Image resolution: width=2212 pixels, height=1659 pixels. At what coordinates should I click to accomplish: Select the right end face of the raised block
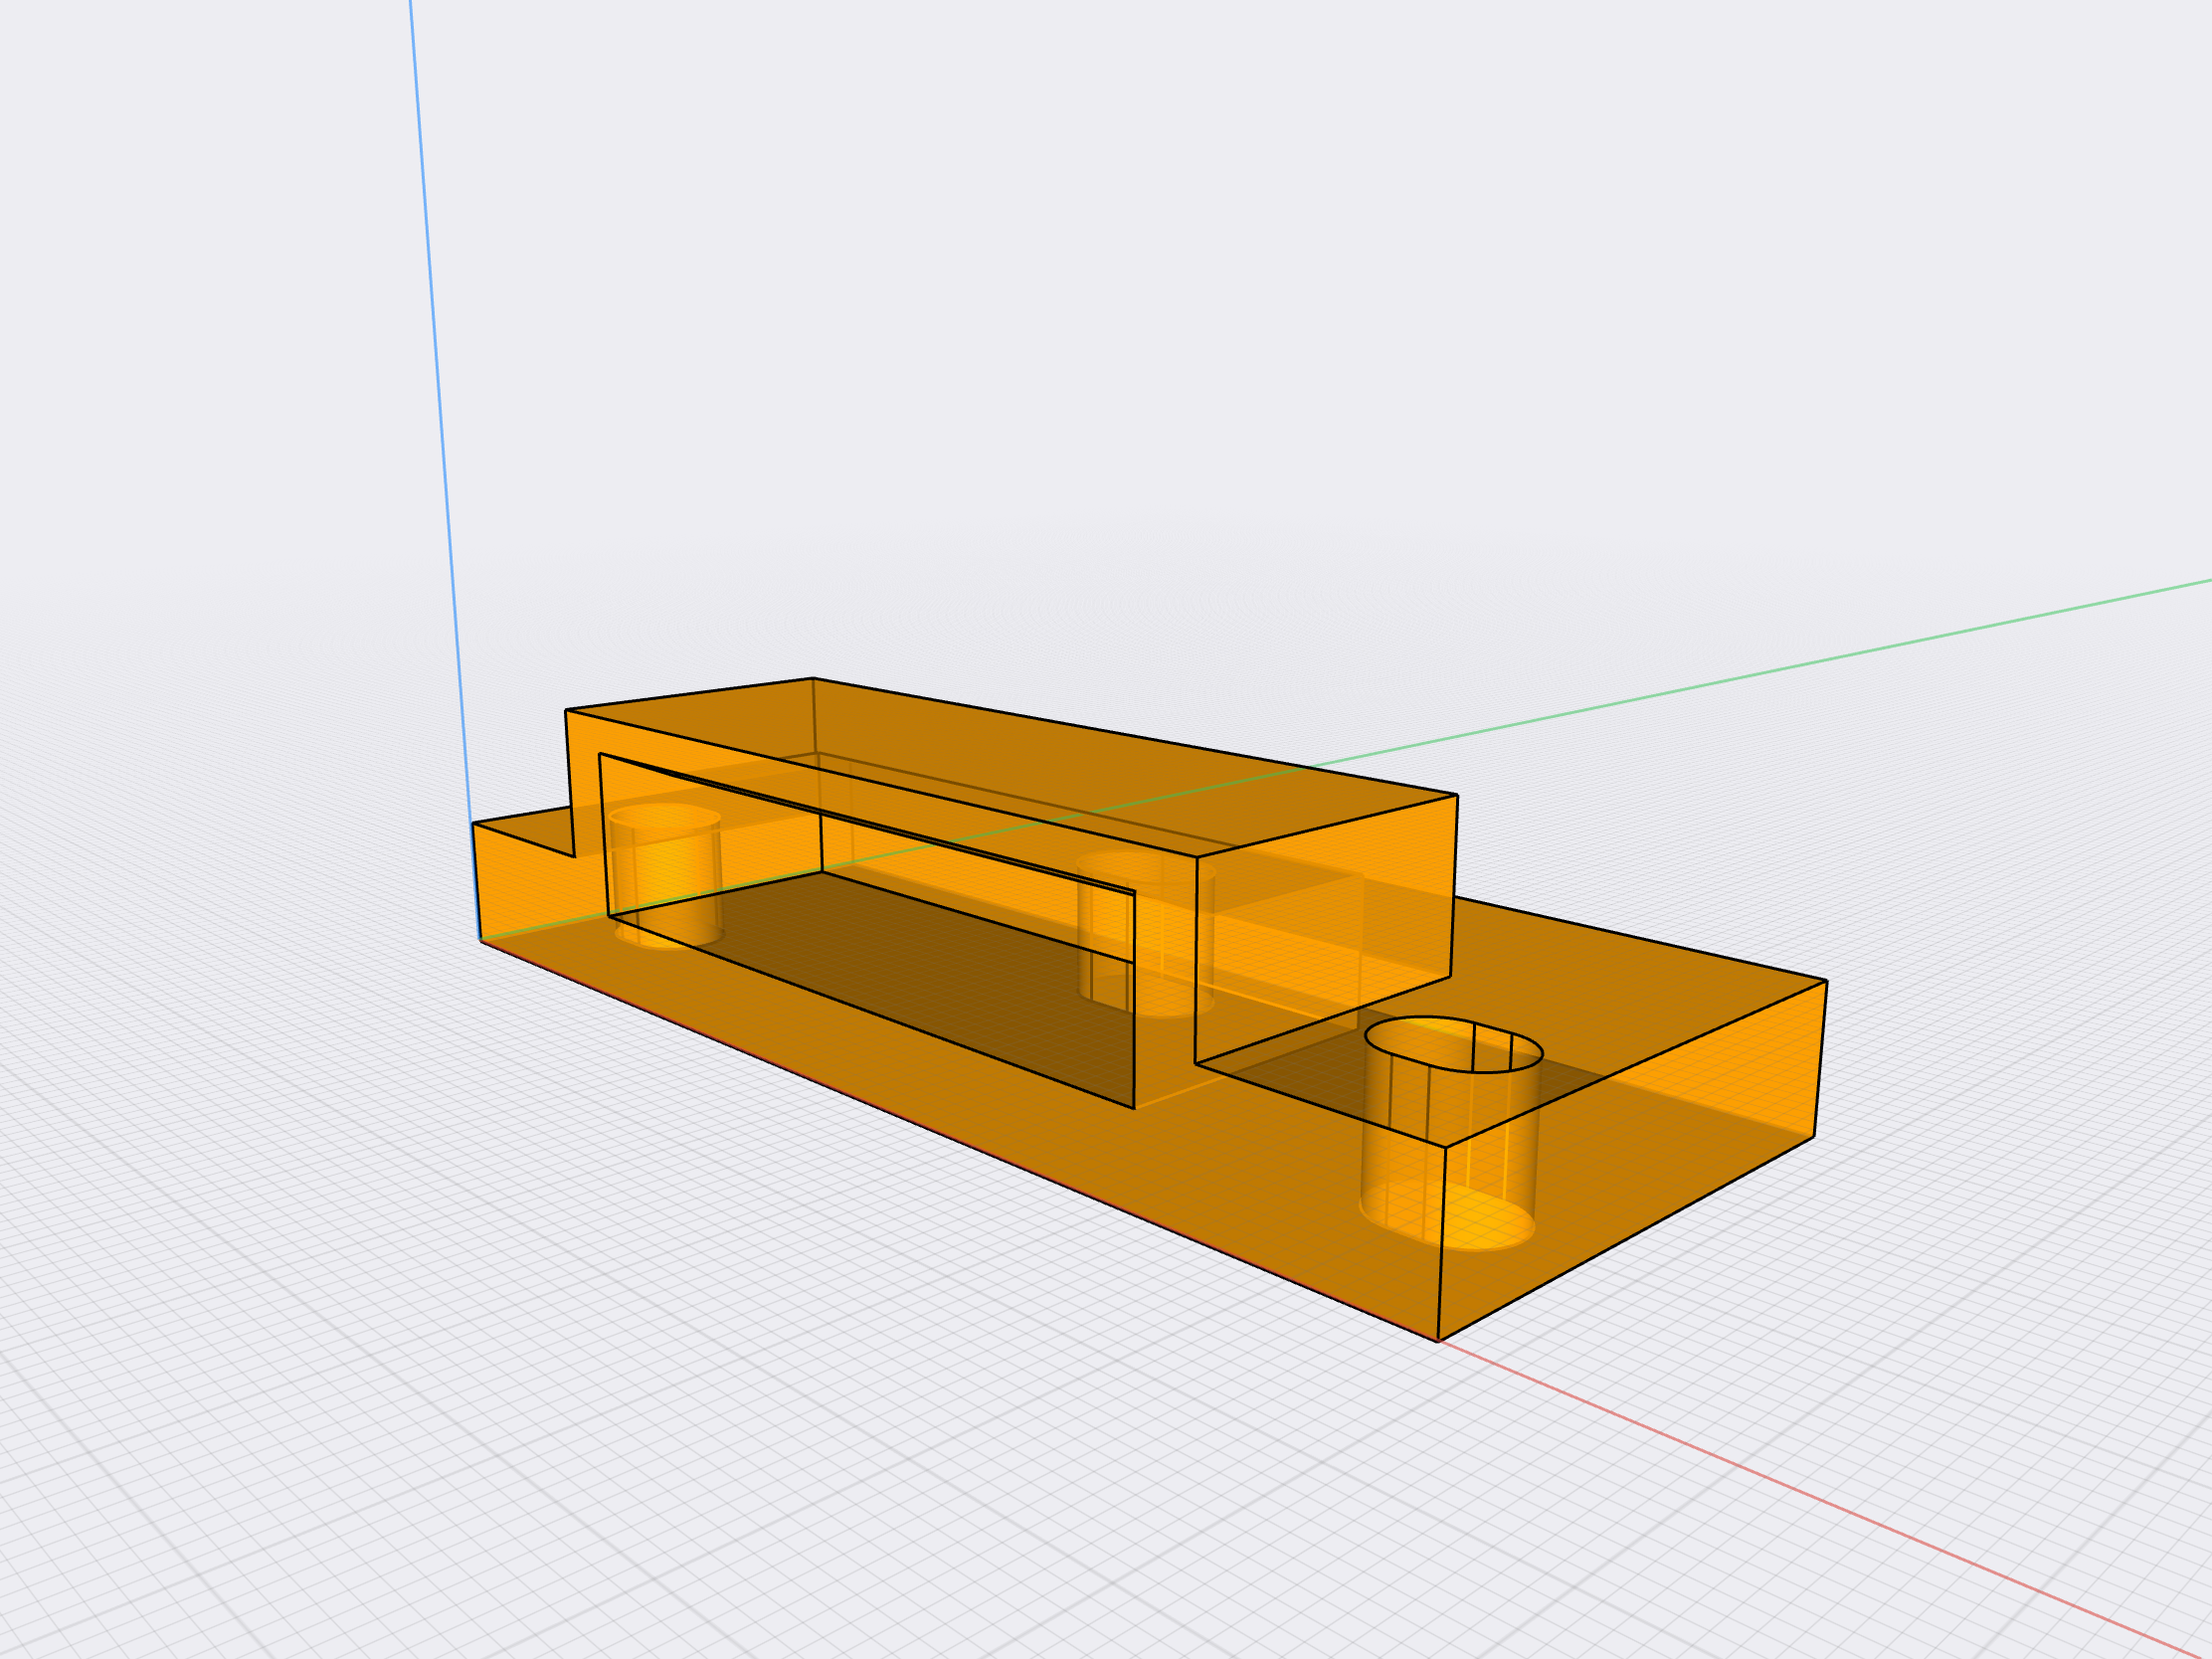(1325, 929)
